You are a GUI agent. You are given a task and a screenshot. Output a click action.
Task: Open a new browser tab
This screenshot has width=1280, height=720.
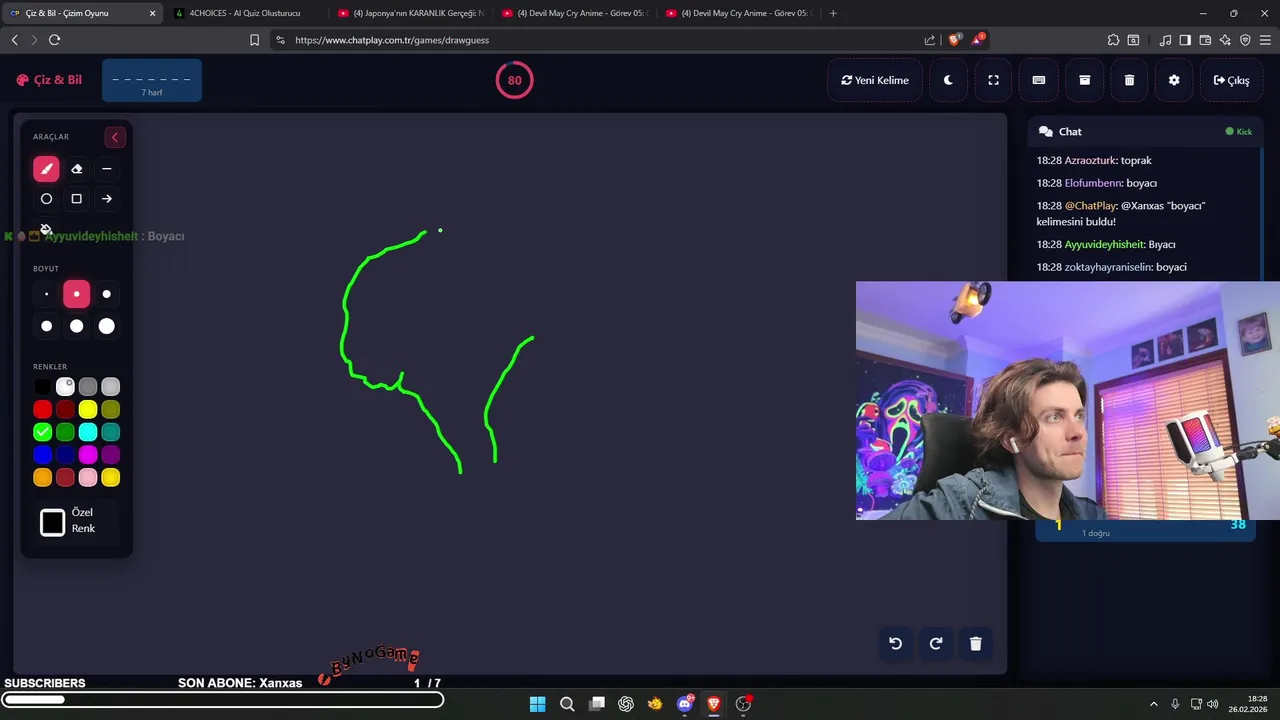(x=833, y=13)
